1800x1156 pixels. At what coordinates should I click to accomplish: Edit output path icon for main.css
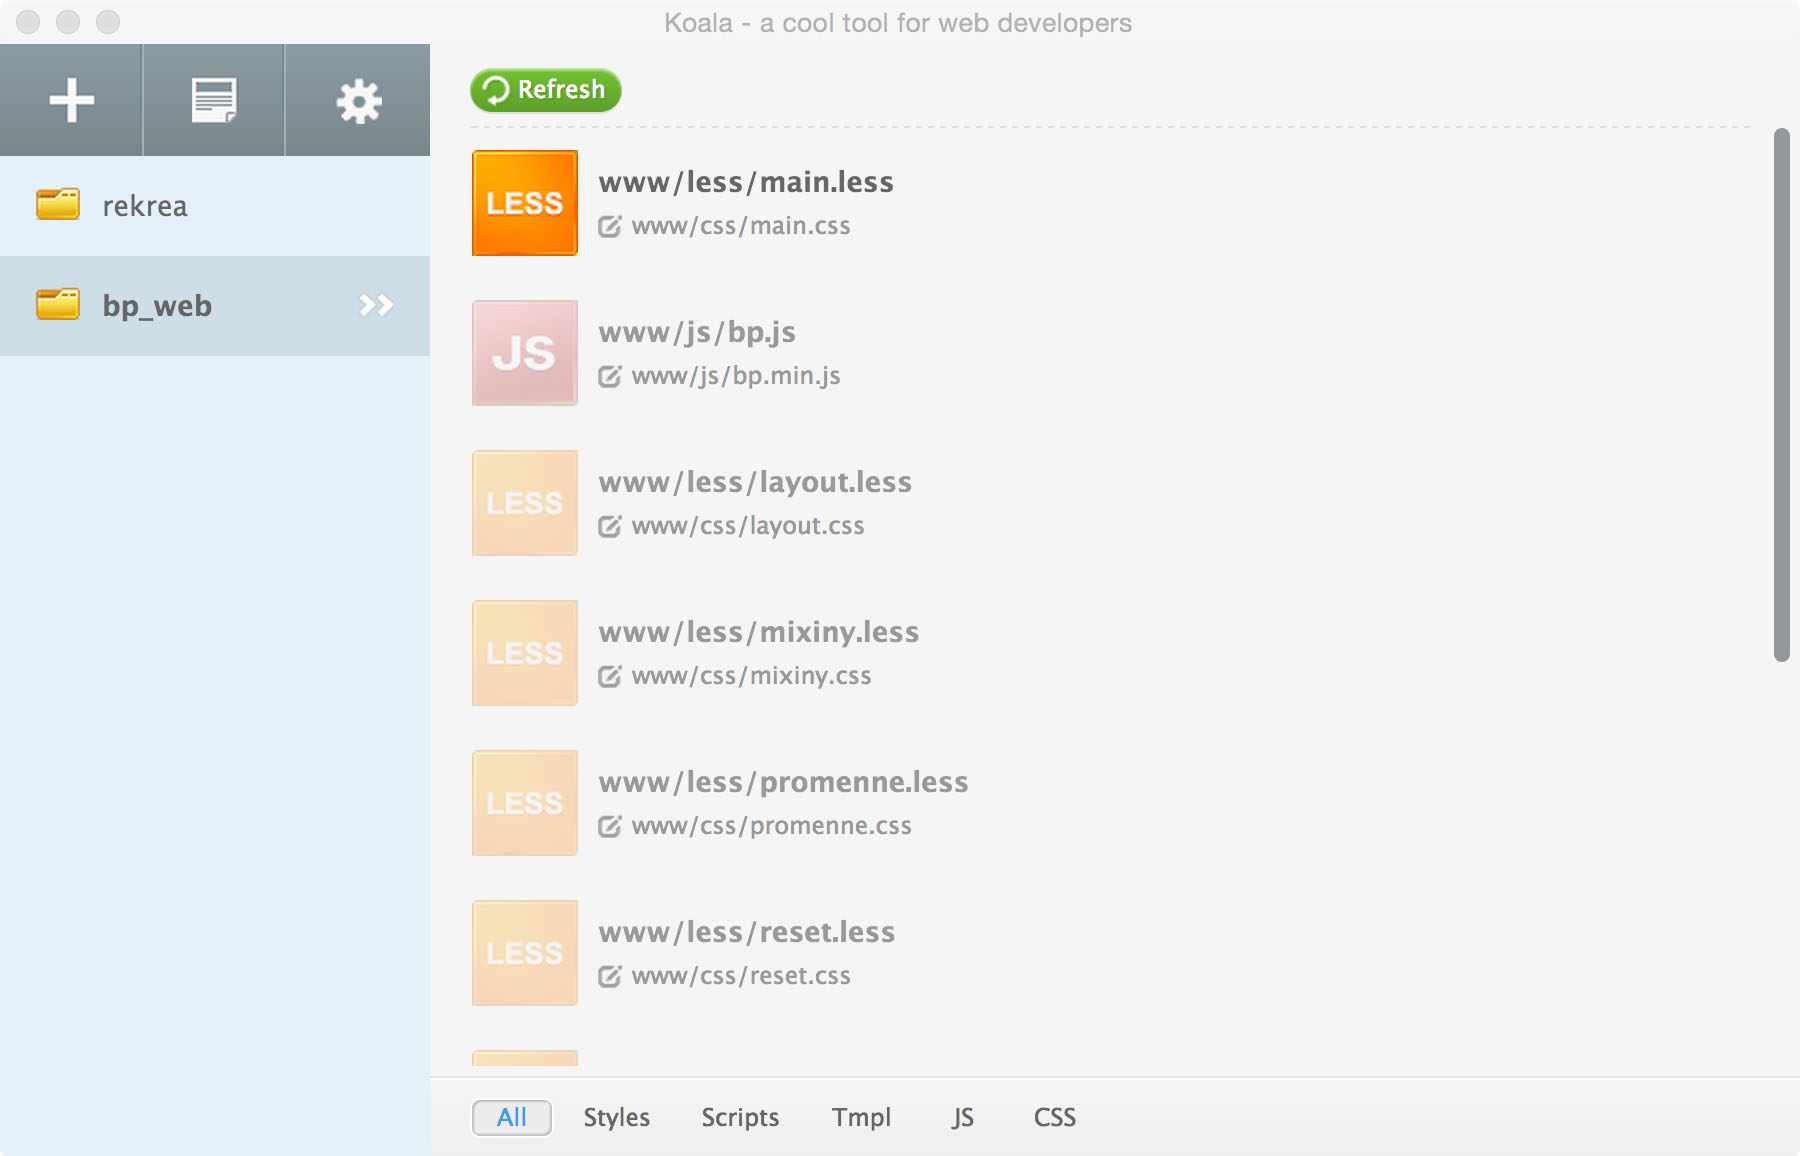609,227
